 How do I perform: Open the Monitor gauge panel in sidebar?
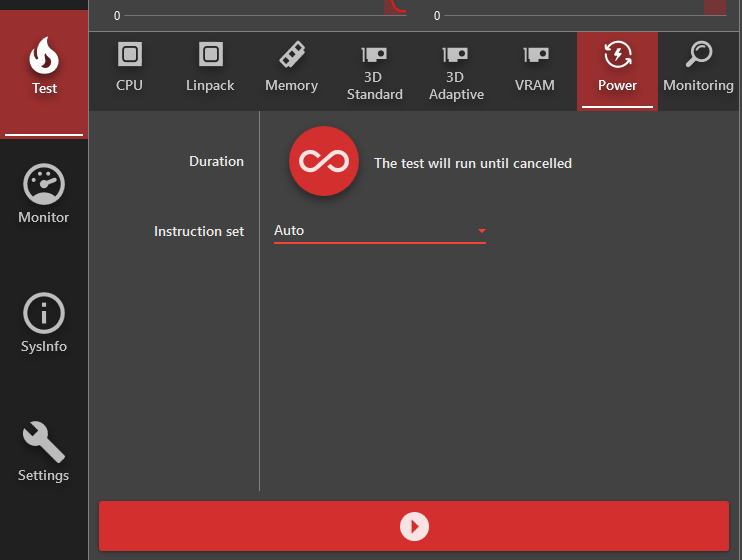pyautogui.click(x=44, y=194)
